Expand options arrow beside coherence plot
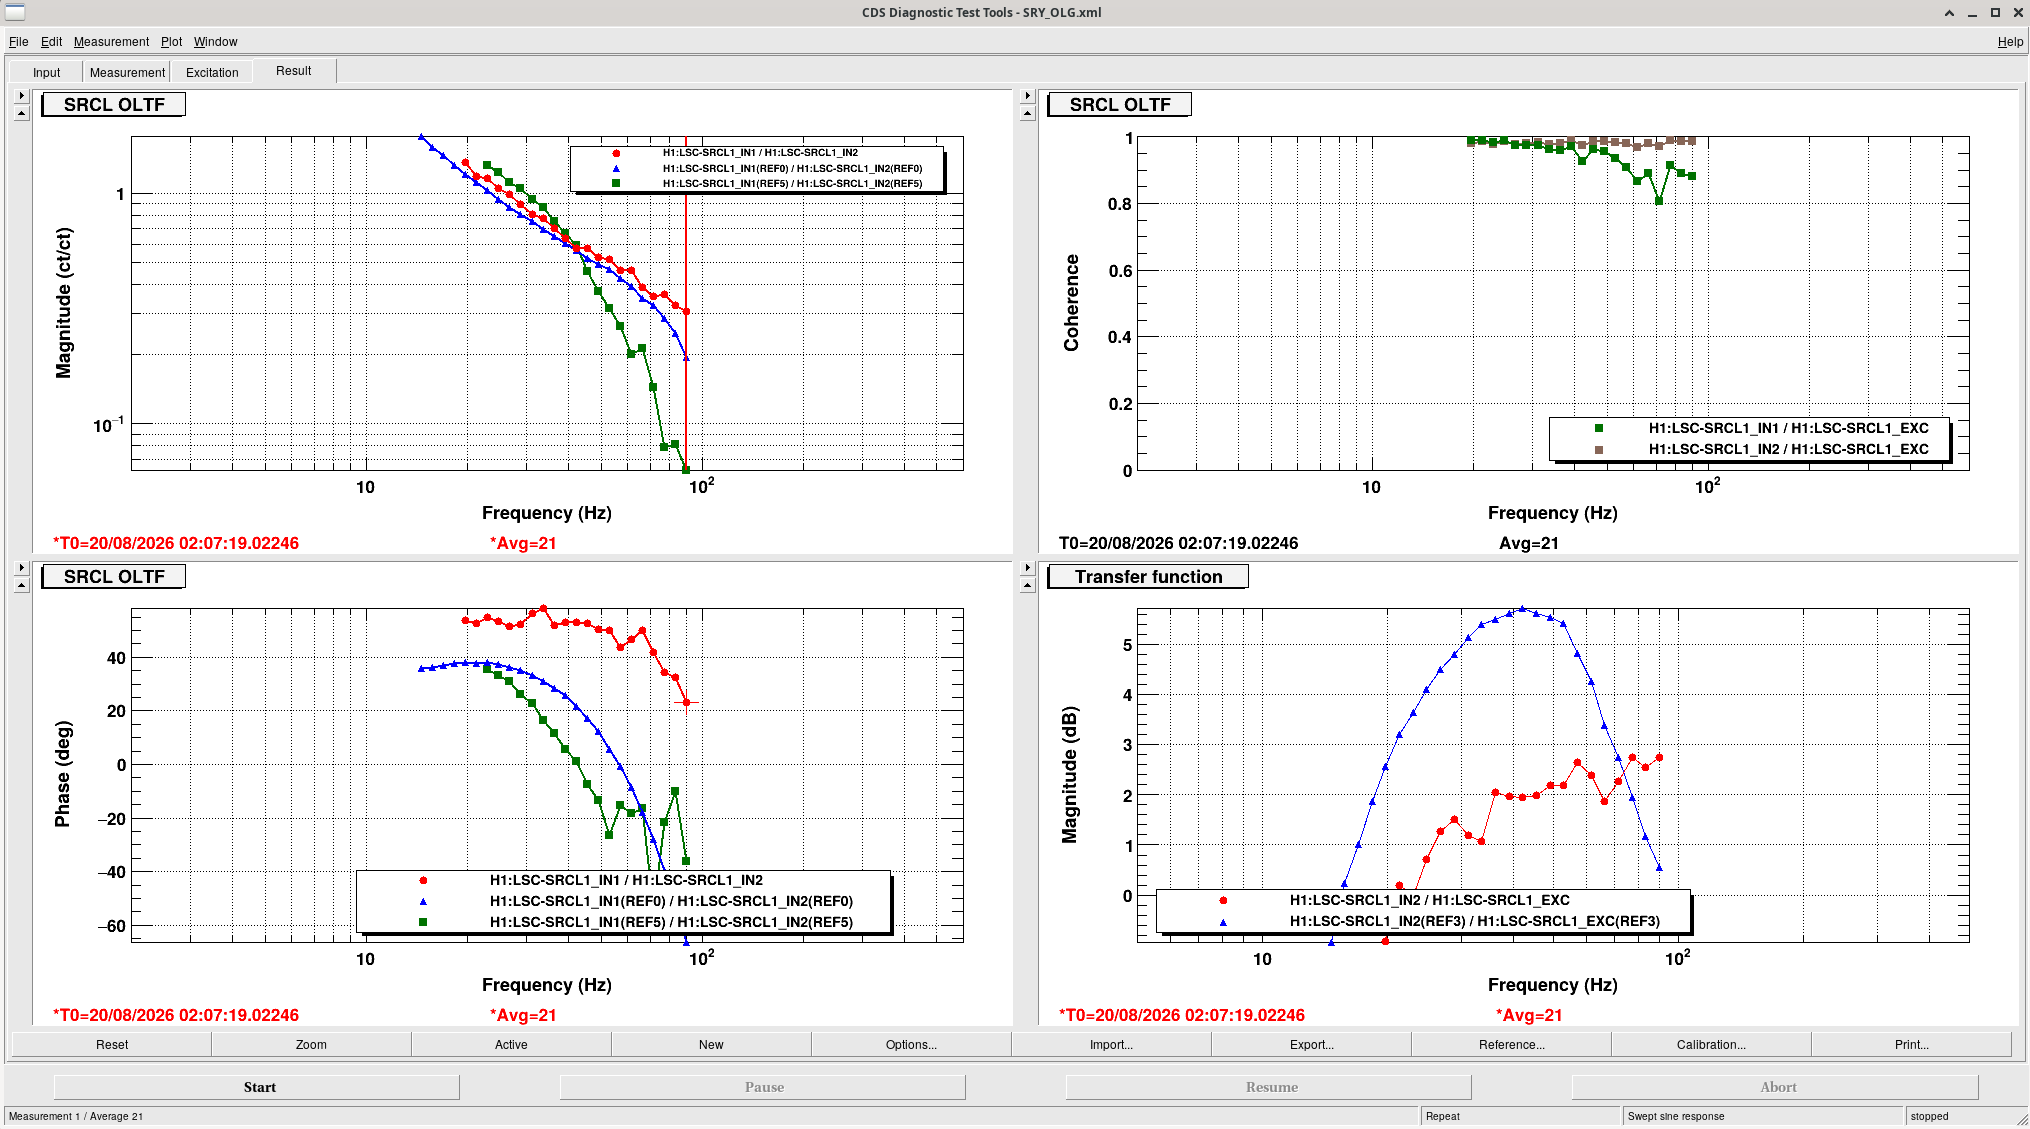 tap(1027, 96)
